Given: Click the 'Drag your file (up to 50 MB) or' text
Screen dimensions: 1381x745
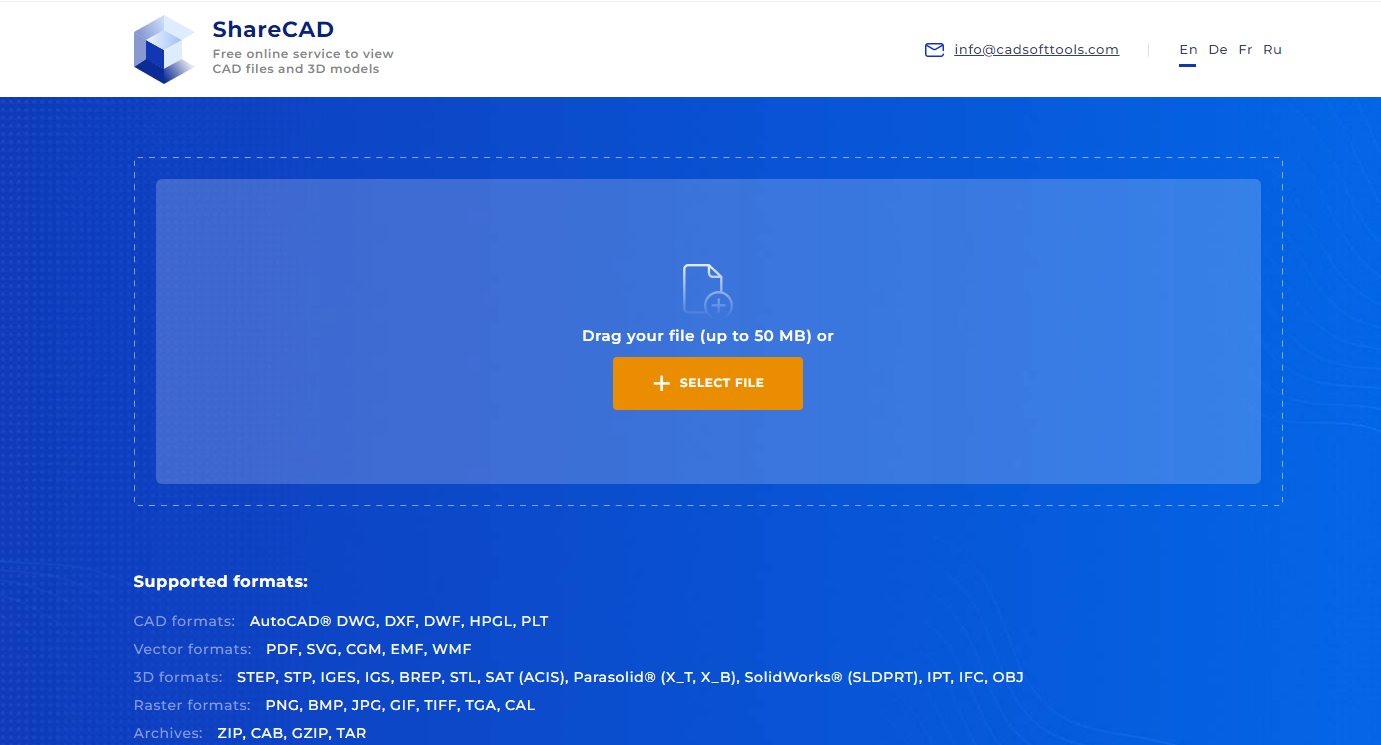Looking at the screenshot, I should 708,336.
